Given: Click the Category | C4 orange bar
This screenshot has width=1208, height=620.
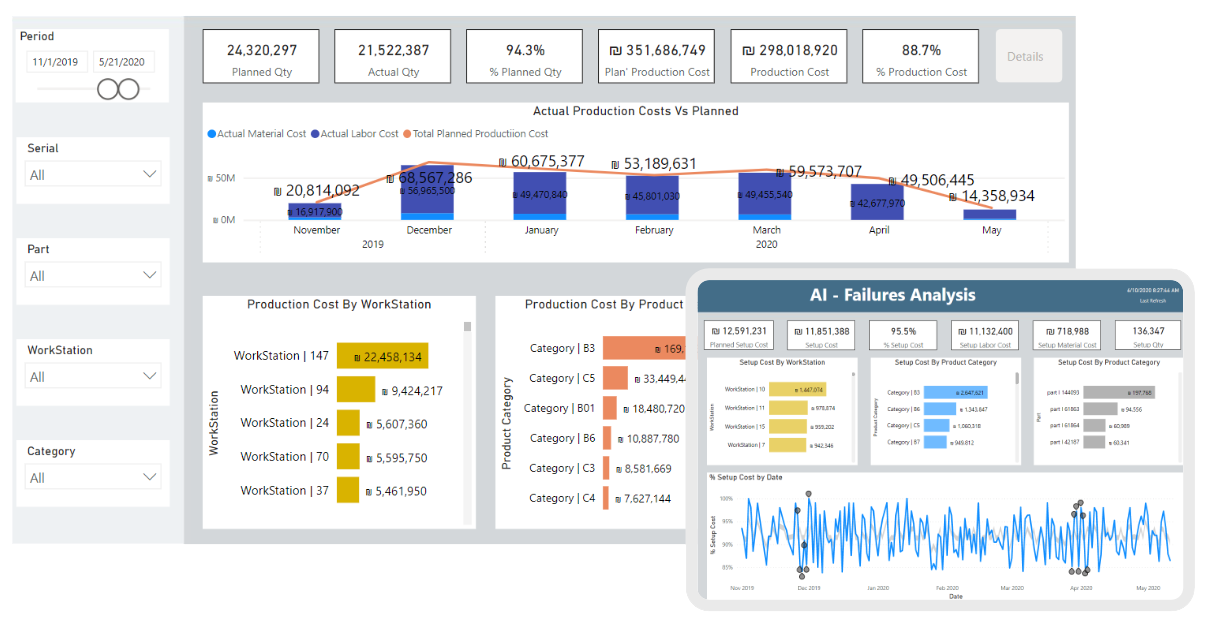Looking at the screenshot, I should 606,498.
